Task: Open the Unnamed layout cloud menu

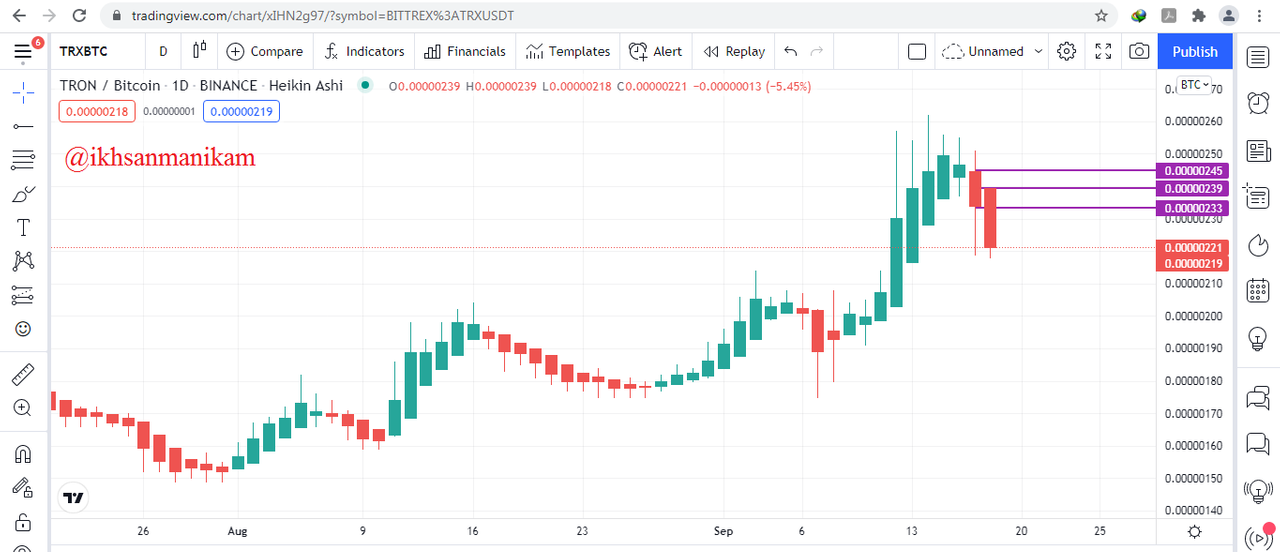Action: tap(984, 51)
